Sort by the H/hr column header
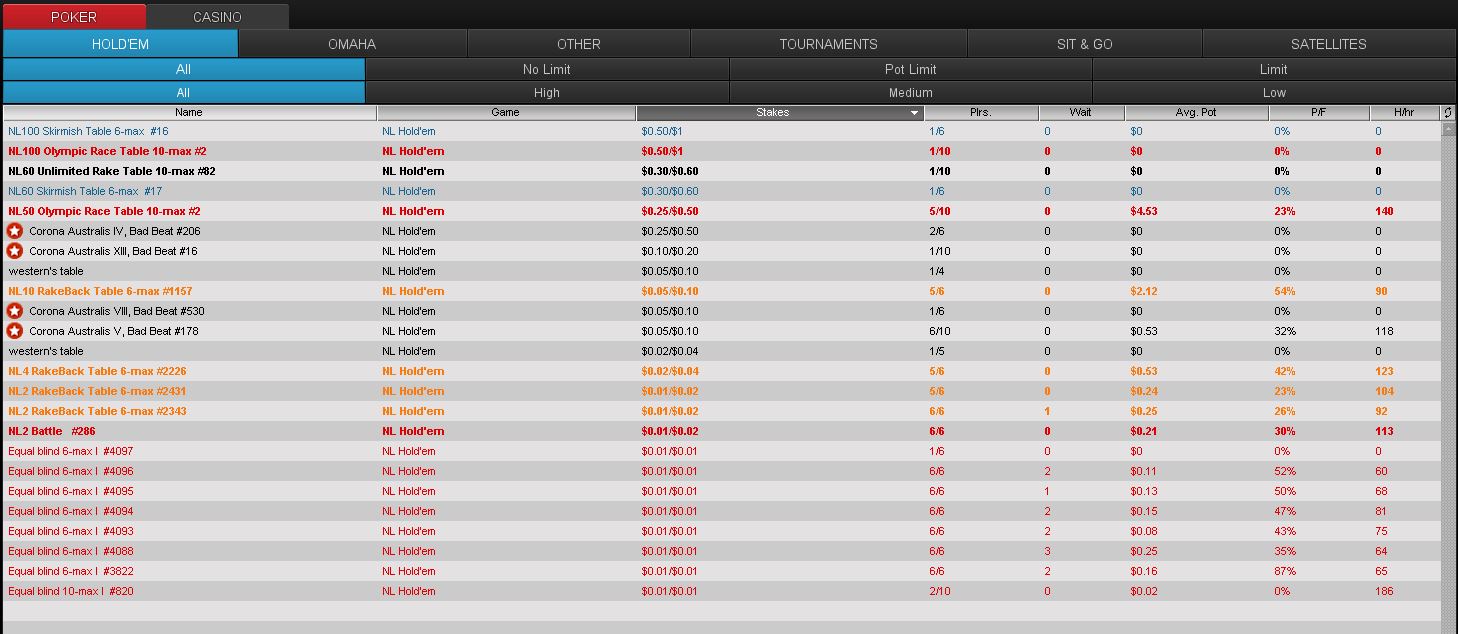This screenshot has width=1458, height=634. click(x=1404, y=113)
